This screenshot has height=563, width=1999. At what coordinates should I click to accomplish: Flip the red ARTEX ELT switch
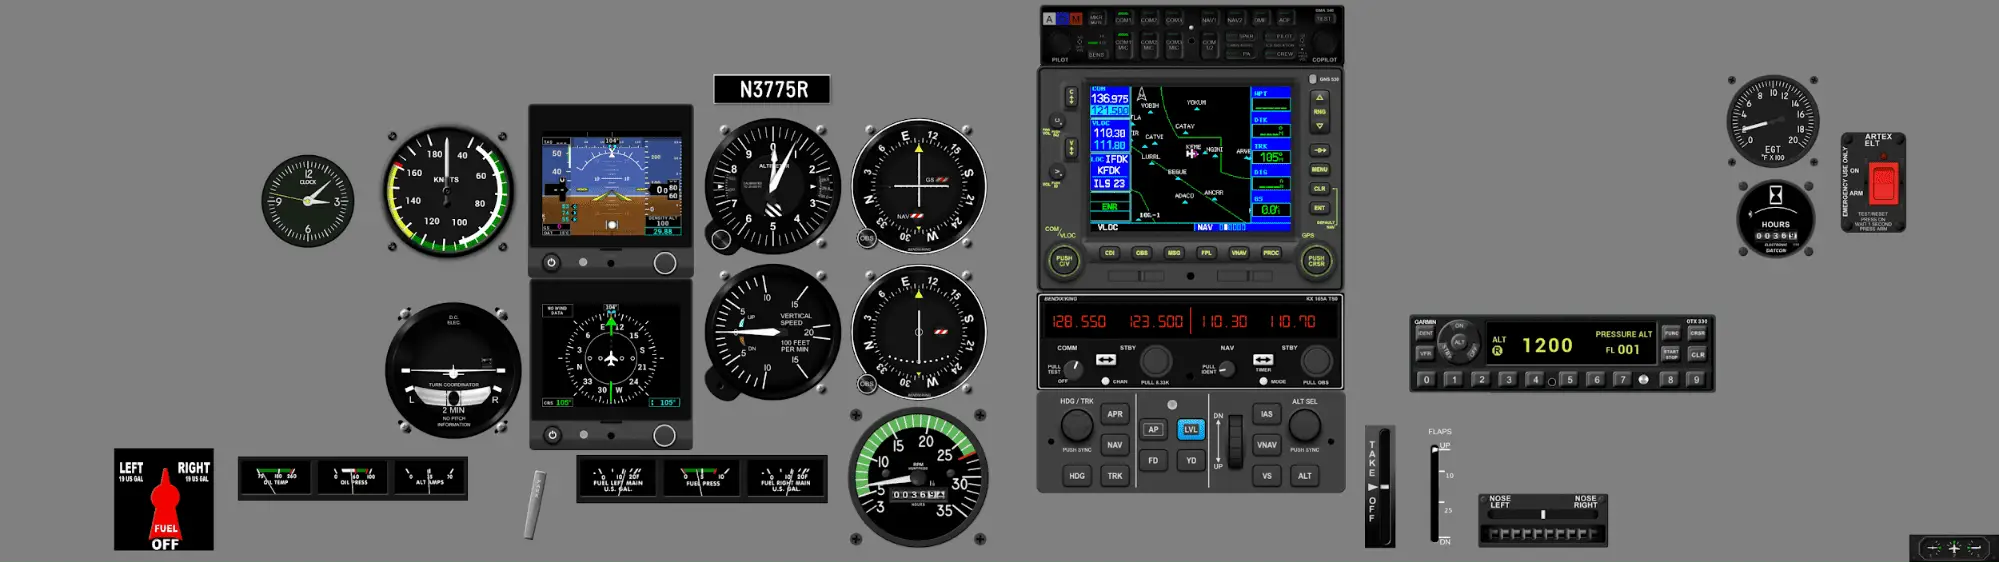click(x=1883, y=182)
